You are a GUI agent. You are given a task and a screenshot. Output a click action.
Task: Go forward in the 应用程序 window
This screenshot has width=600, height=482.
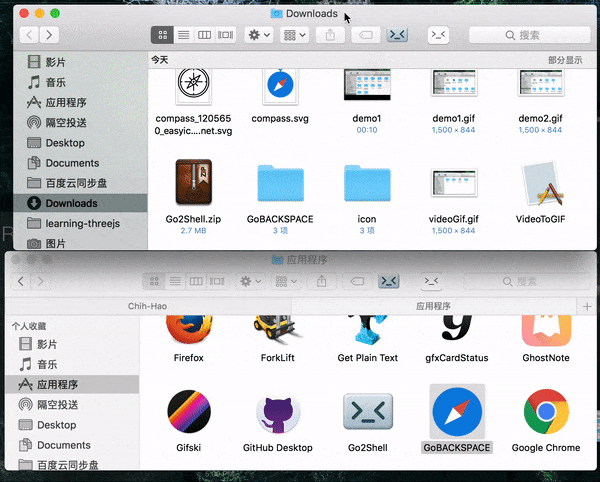[41, 282]
